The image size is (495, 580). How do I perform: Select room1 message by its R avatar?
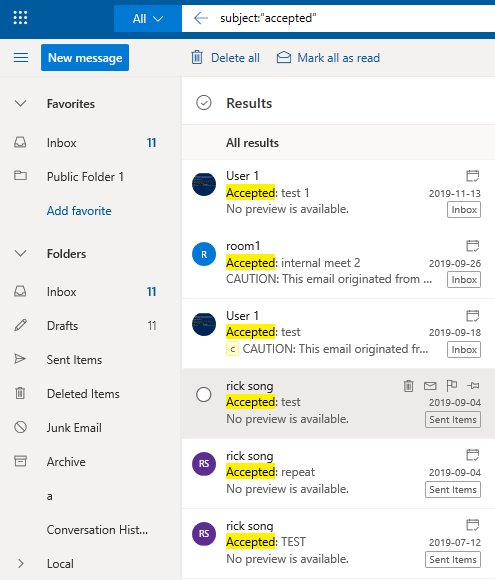click(x=204, y=254)
